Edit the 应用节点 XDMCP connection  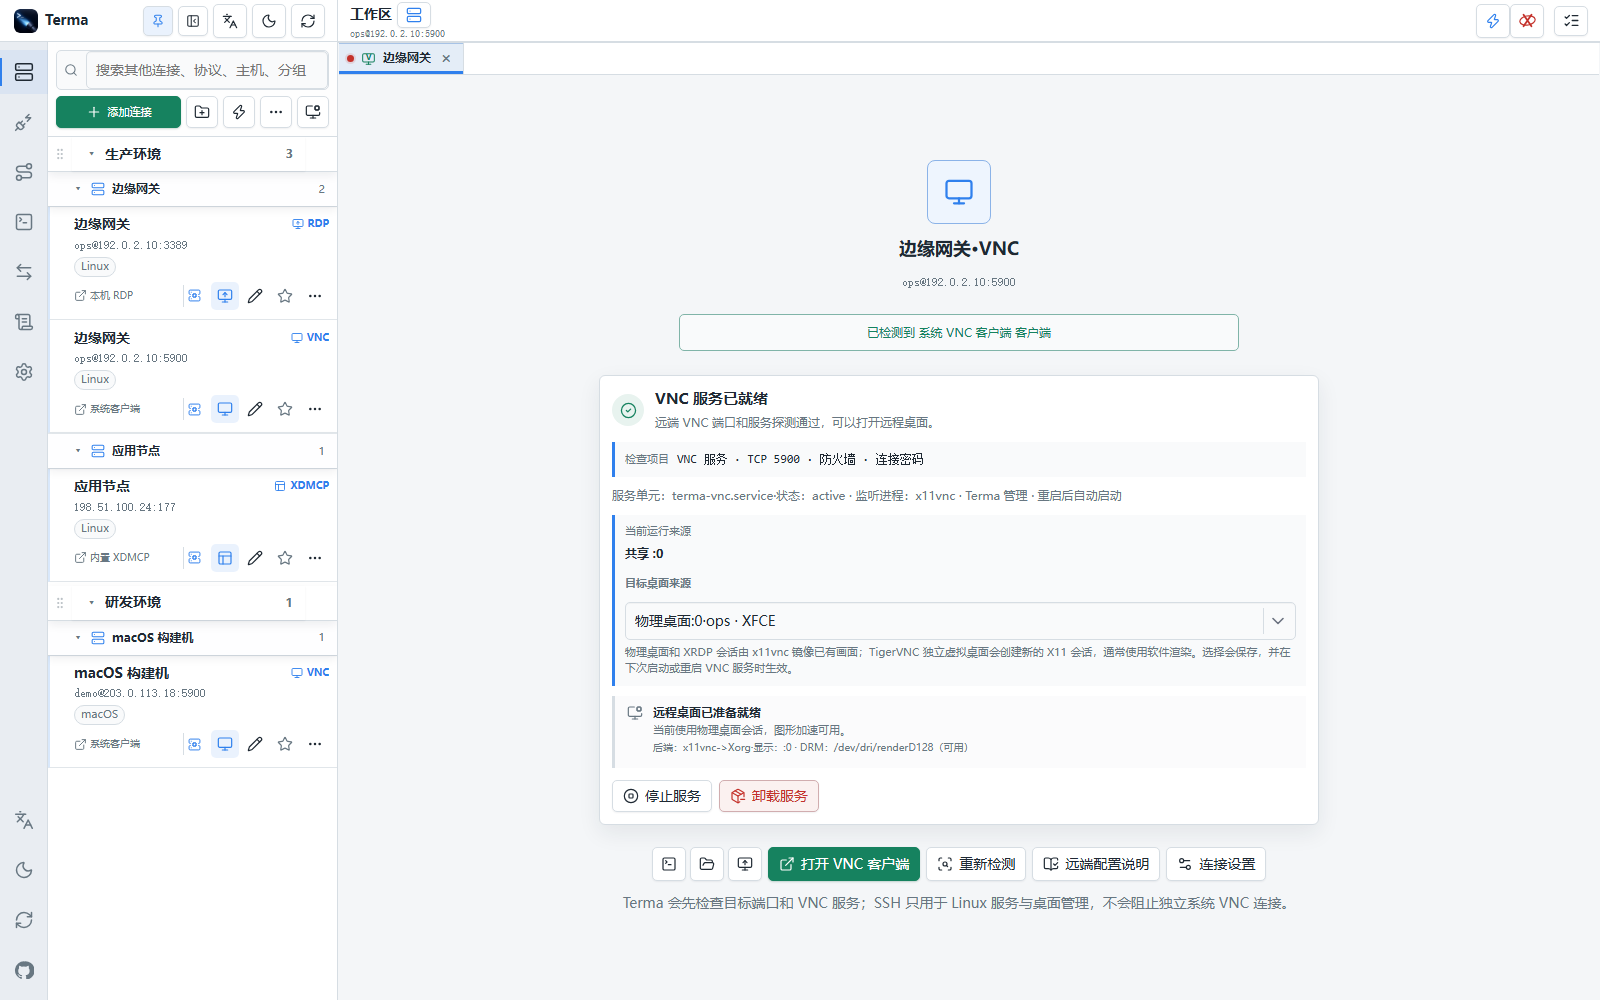255,558
